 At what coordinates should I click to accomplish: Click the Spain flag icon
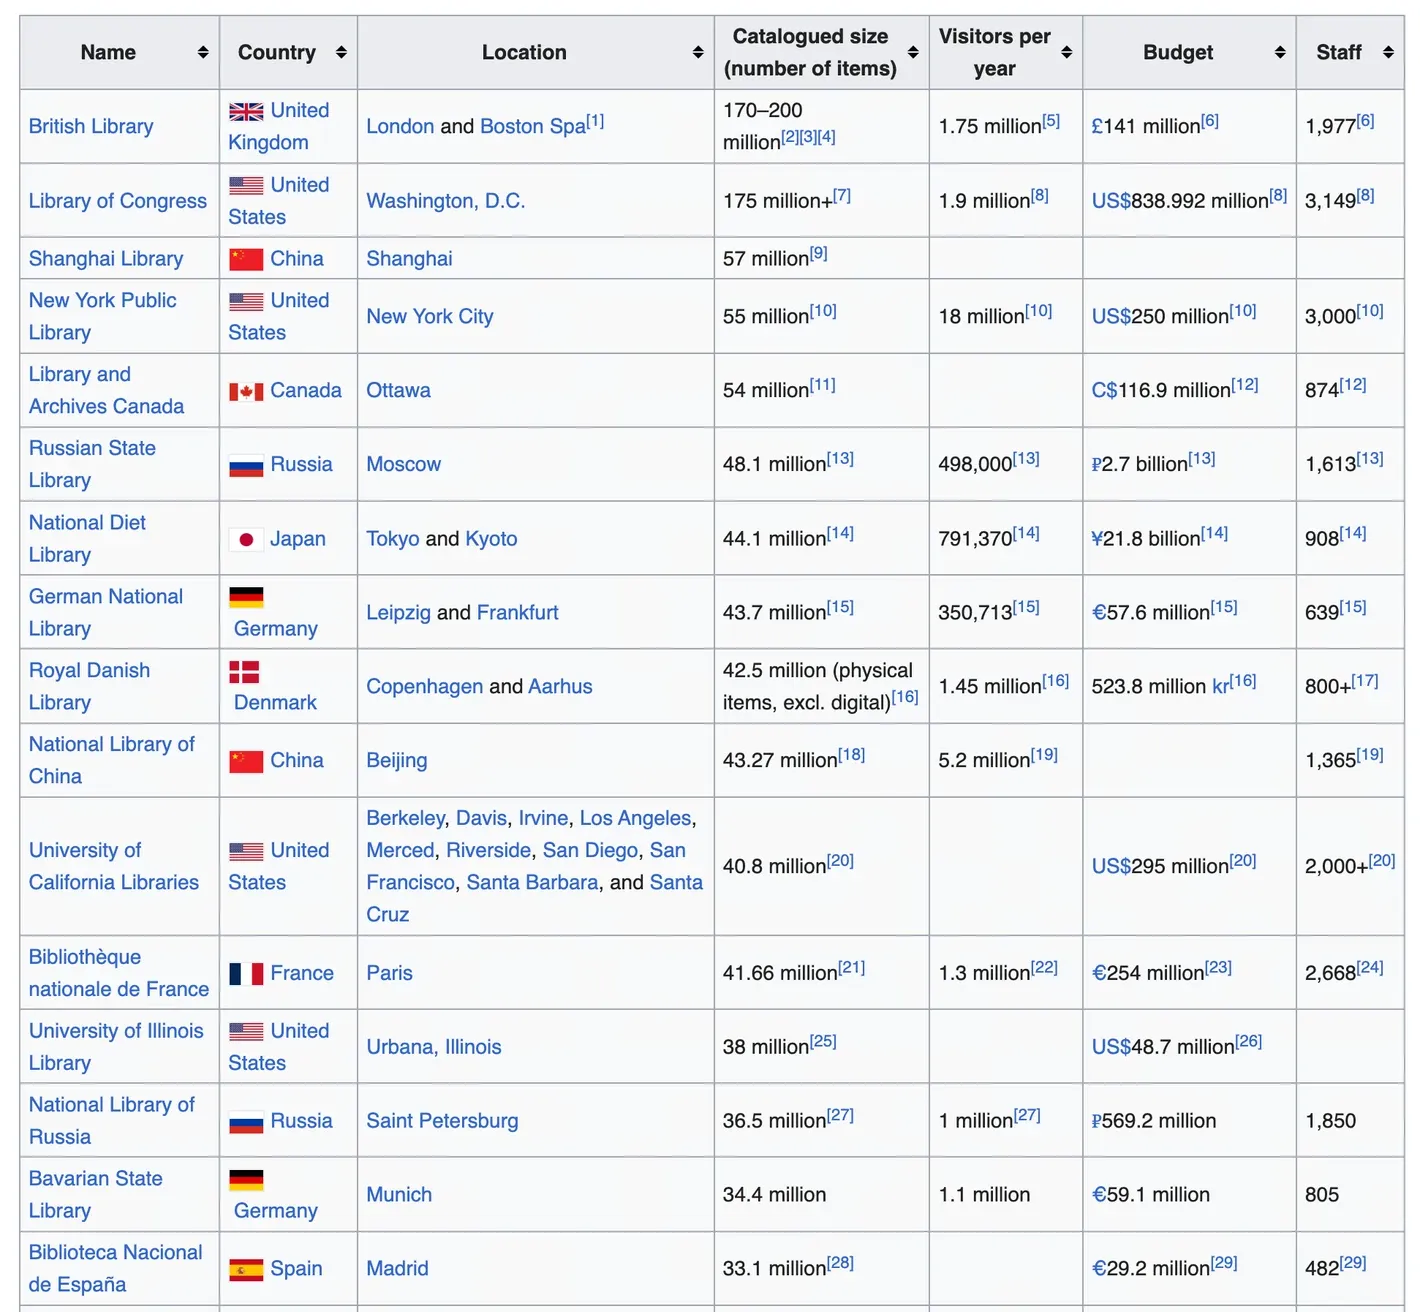tap(246, 1270)
